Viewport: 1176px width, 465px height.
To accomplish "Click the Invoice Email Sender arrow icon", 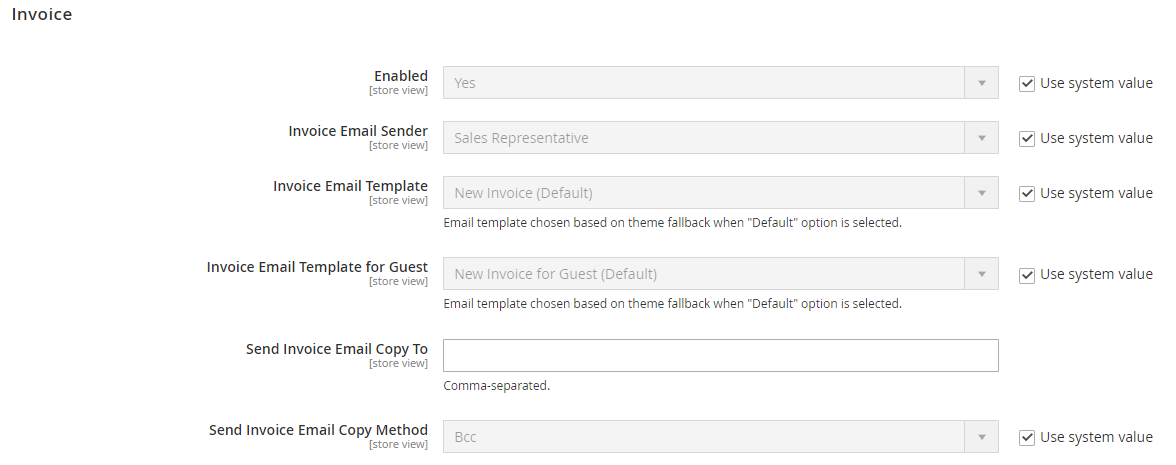I will click(x=981, y=138).
